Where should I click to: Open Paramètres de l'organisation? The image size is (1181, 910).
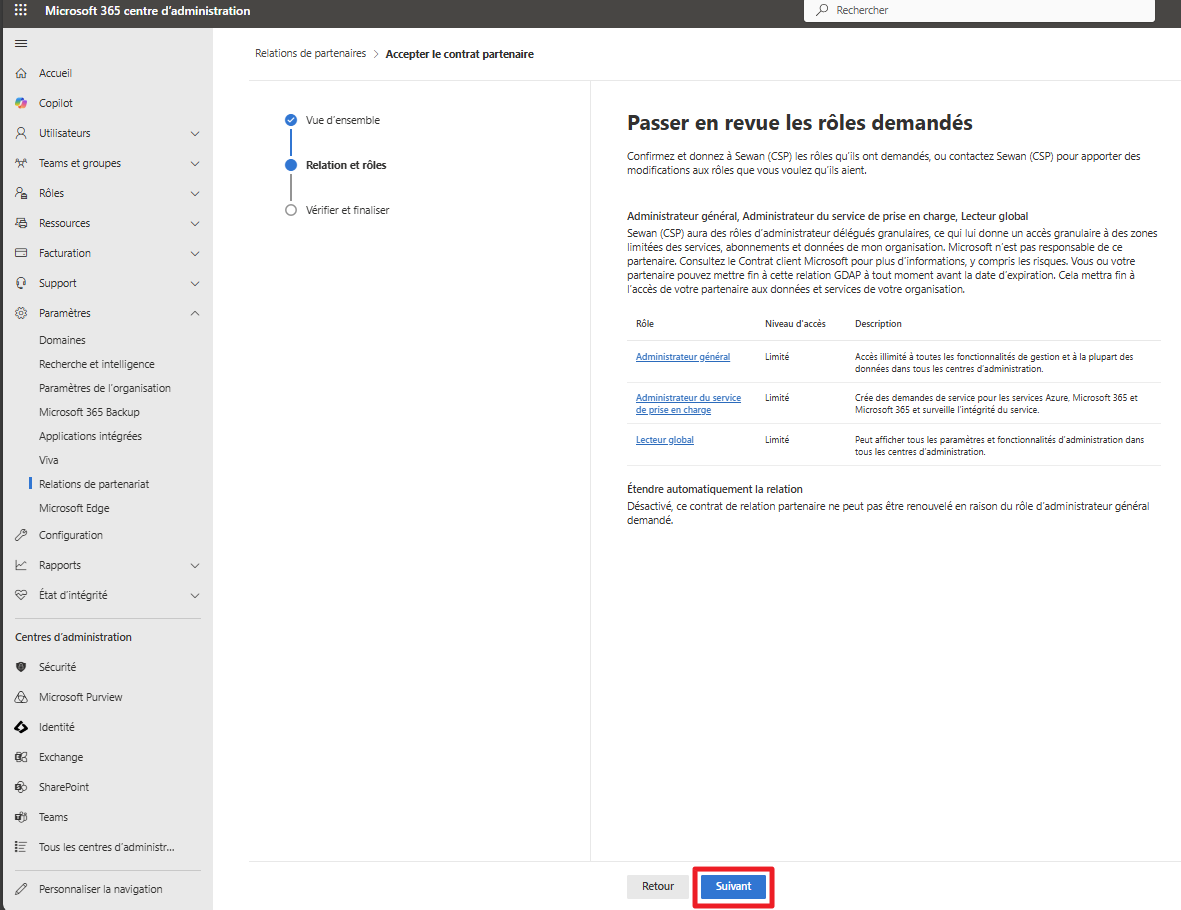105,389
